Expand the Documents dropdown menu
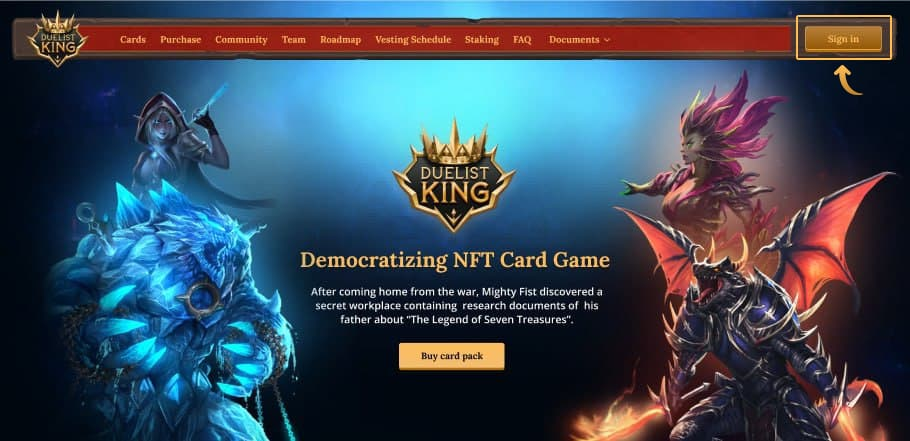The height and width of the screenshot is (441, 910). click(579, 39)
